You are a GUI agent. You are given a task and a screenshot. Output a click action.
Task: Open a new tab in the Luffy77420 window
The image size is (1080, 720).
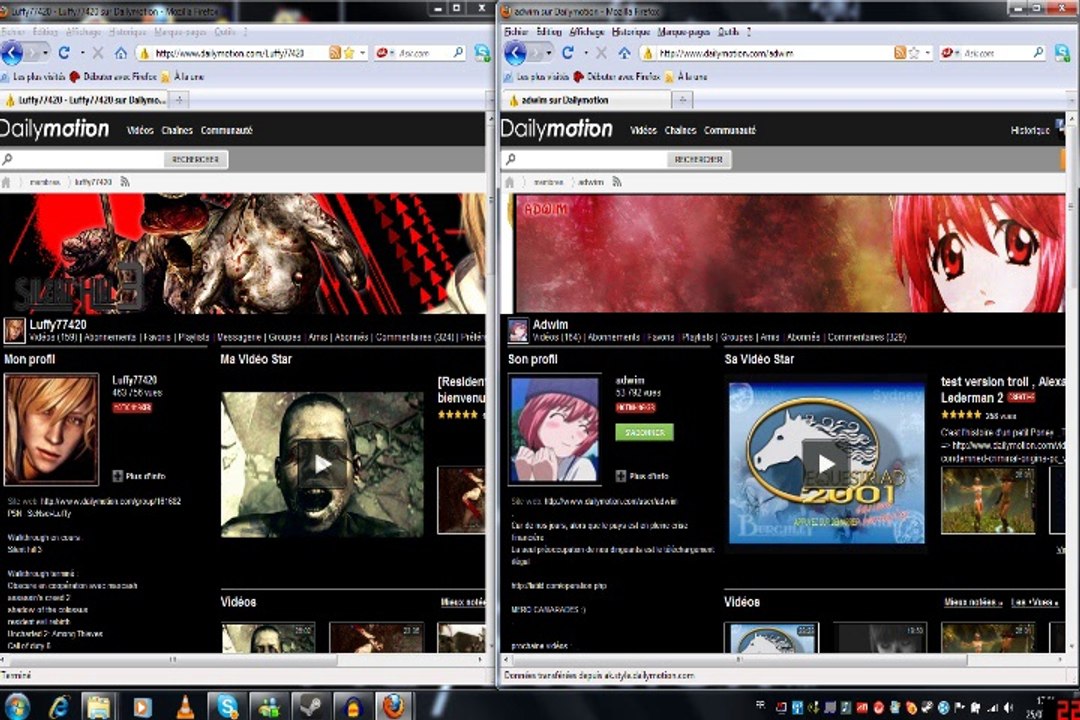click(x=178, y=100)
